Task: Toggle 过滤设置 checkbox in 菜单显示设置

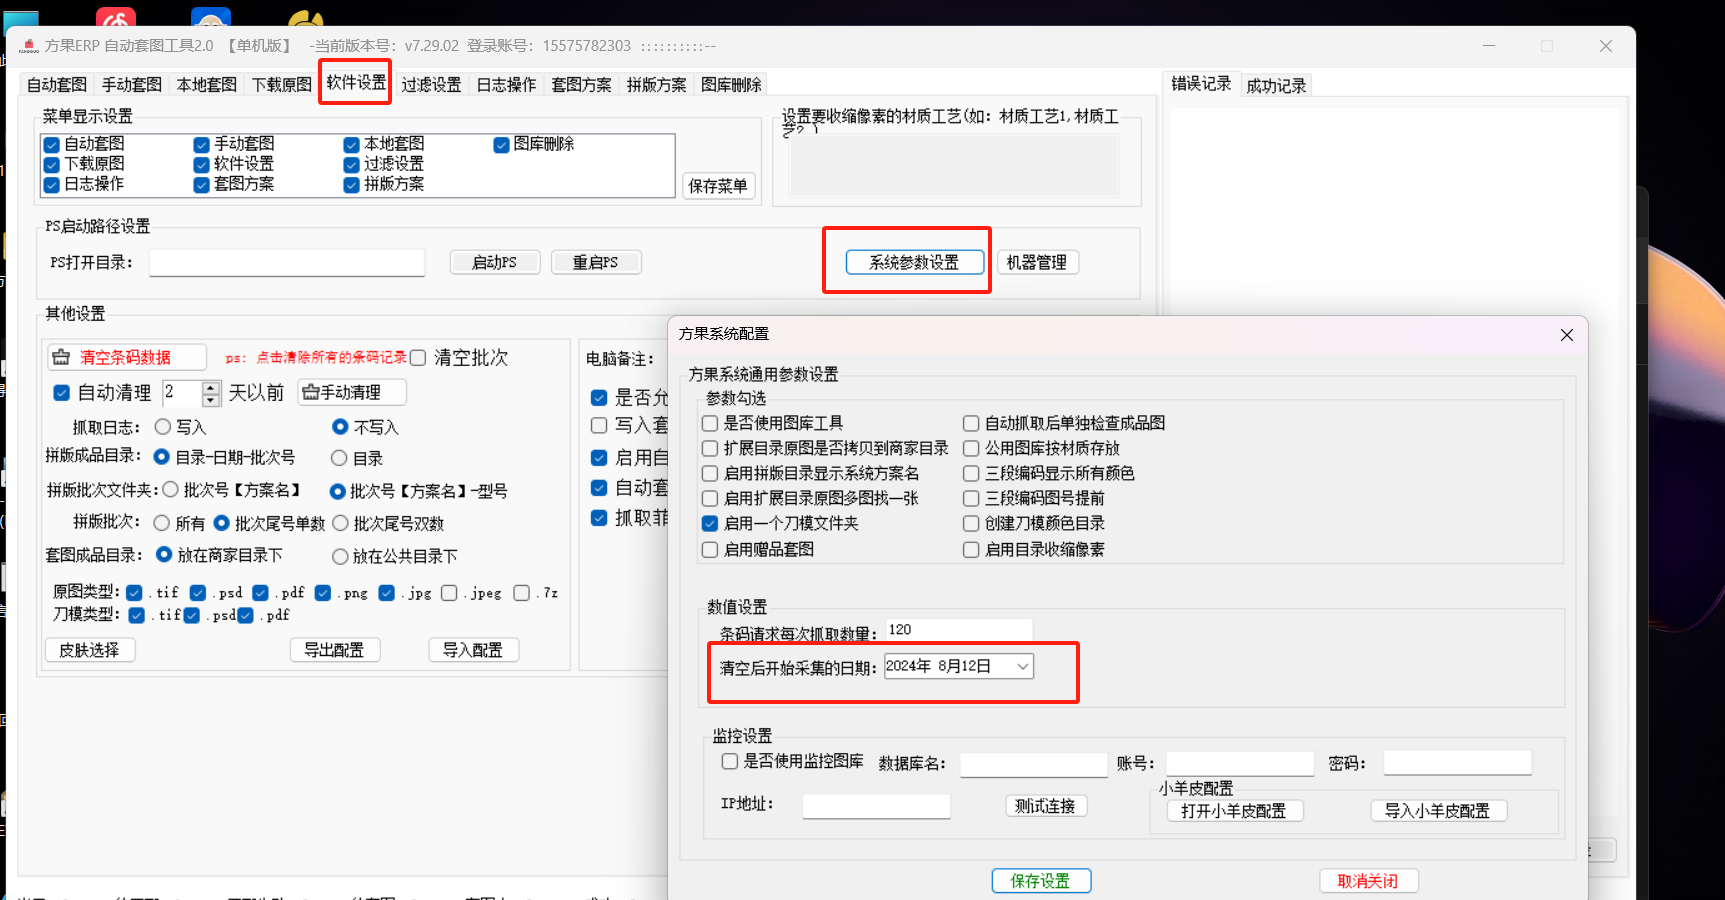Action: [352, 165]
